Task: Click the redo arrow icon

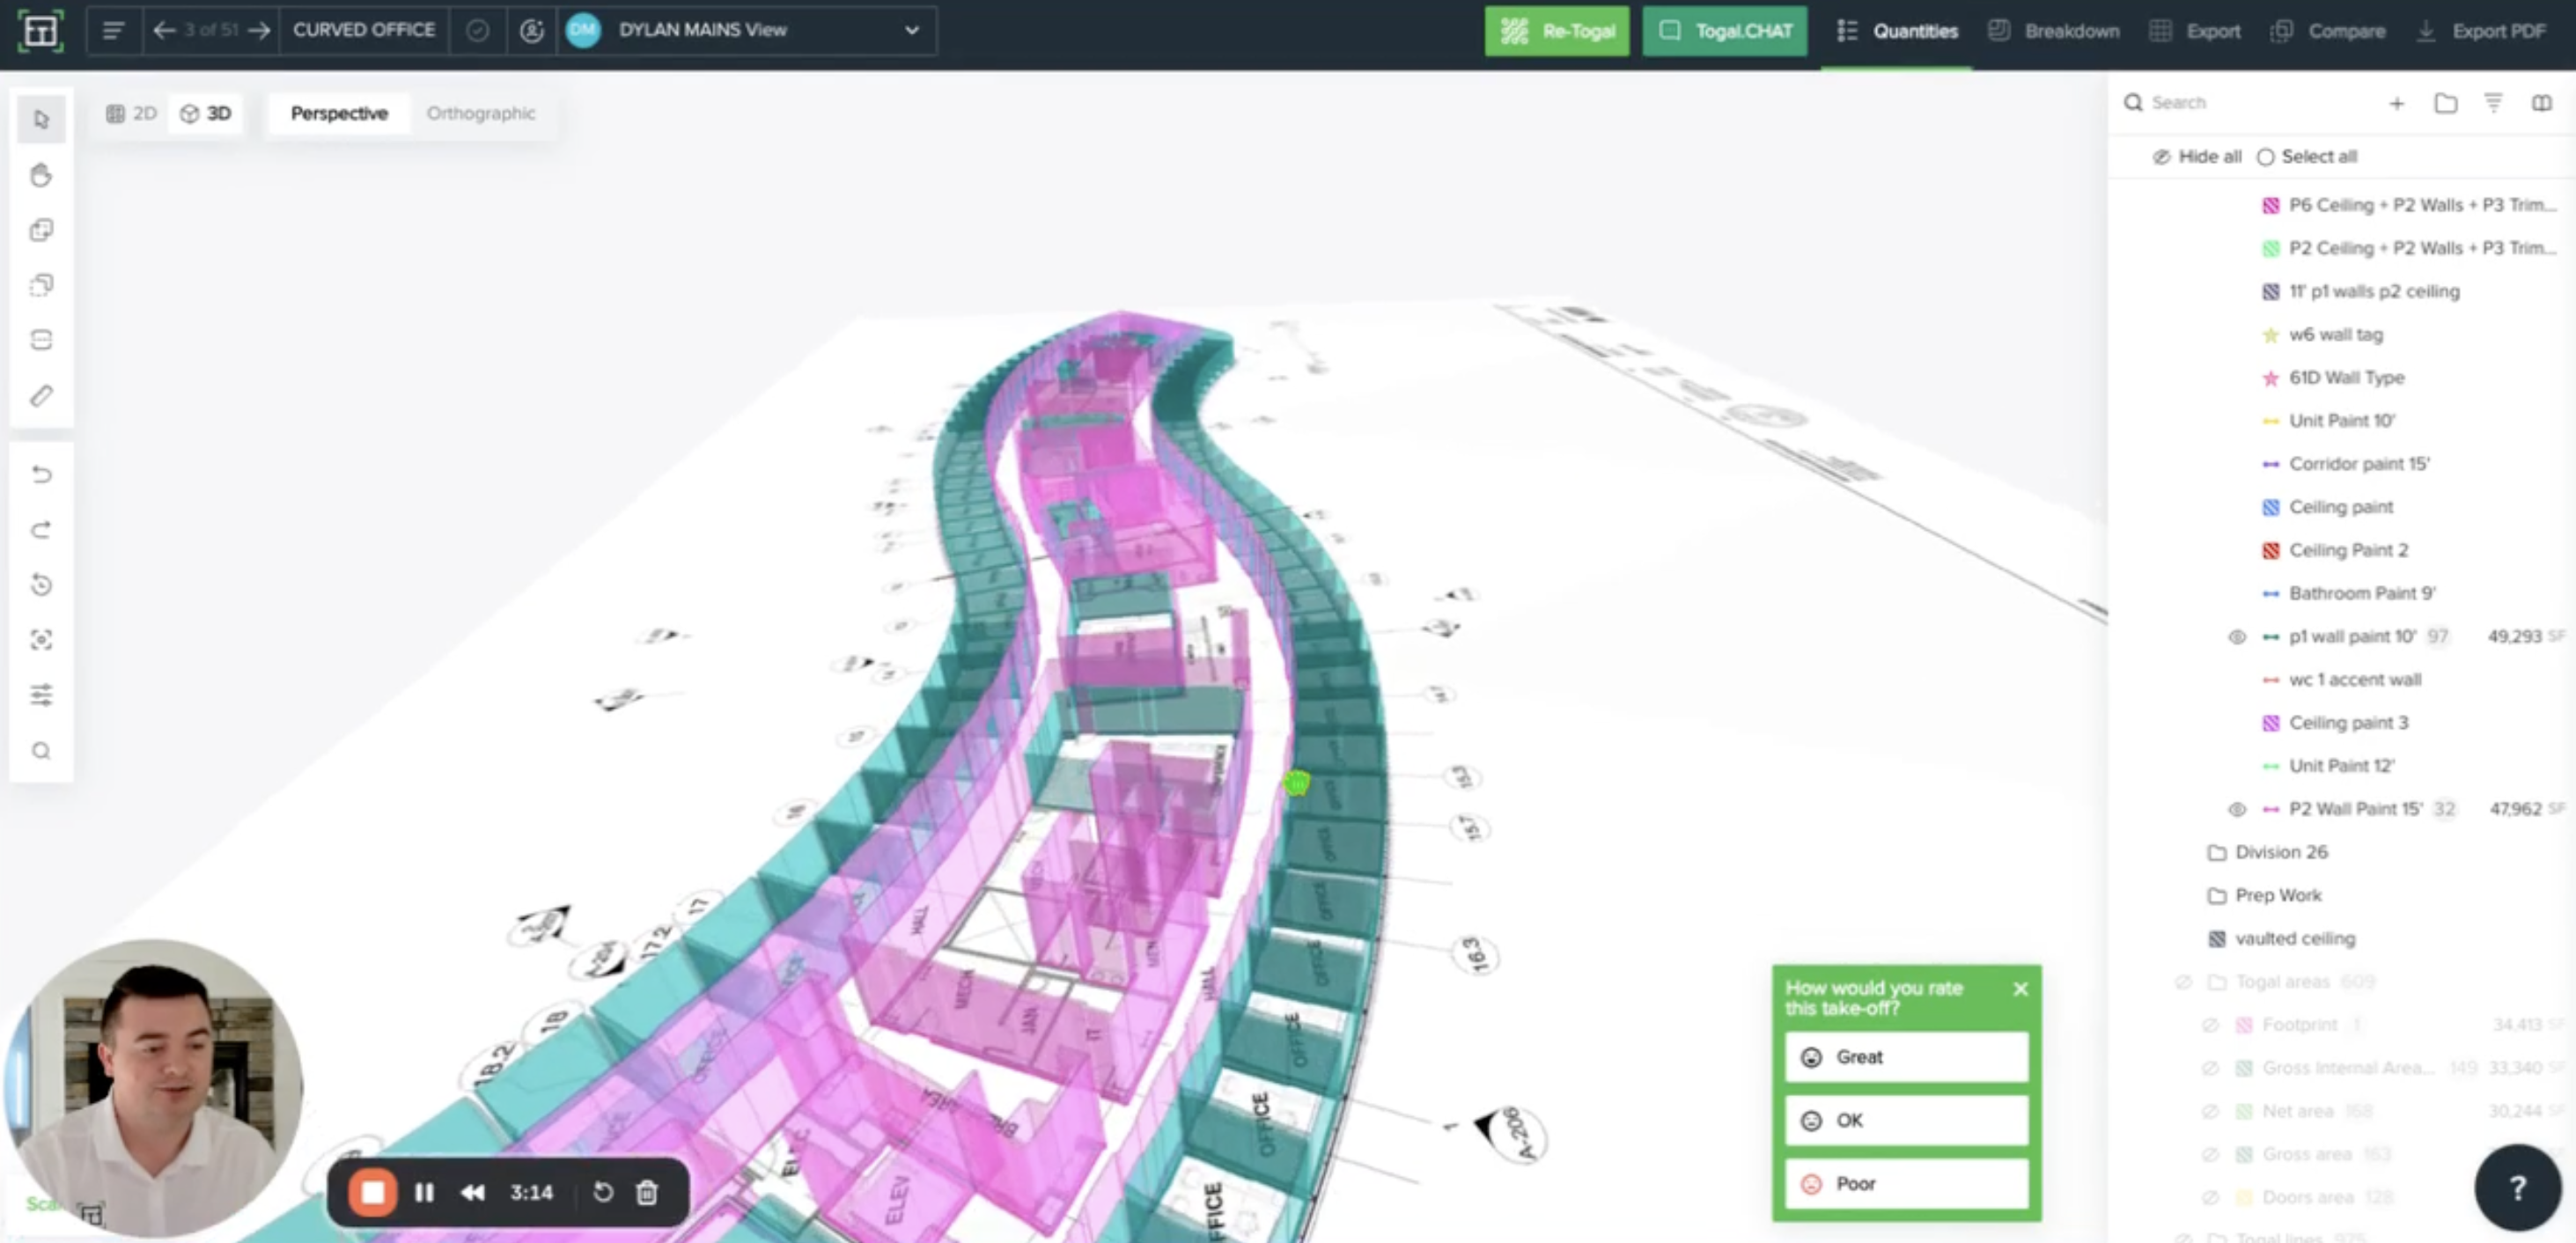Action: (x=41, y=529)
